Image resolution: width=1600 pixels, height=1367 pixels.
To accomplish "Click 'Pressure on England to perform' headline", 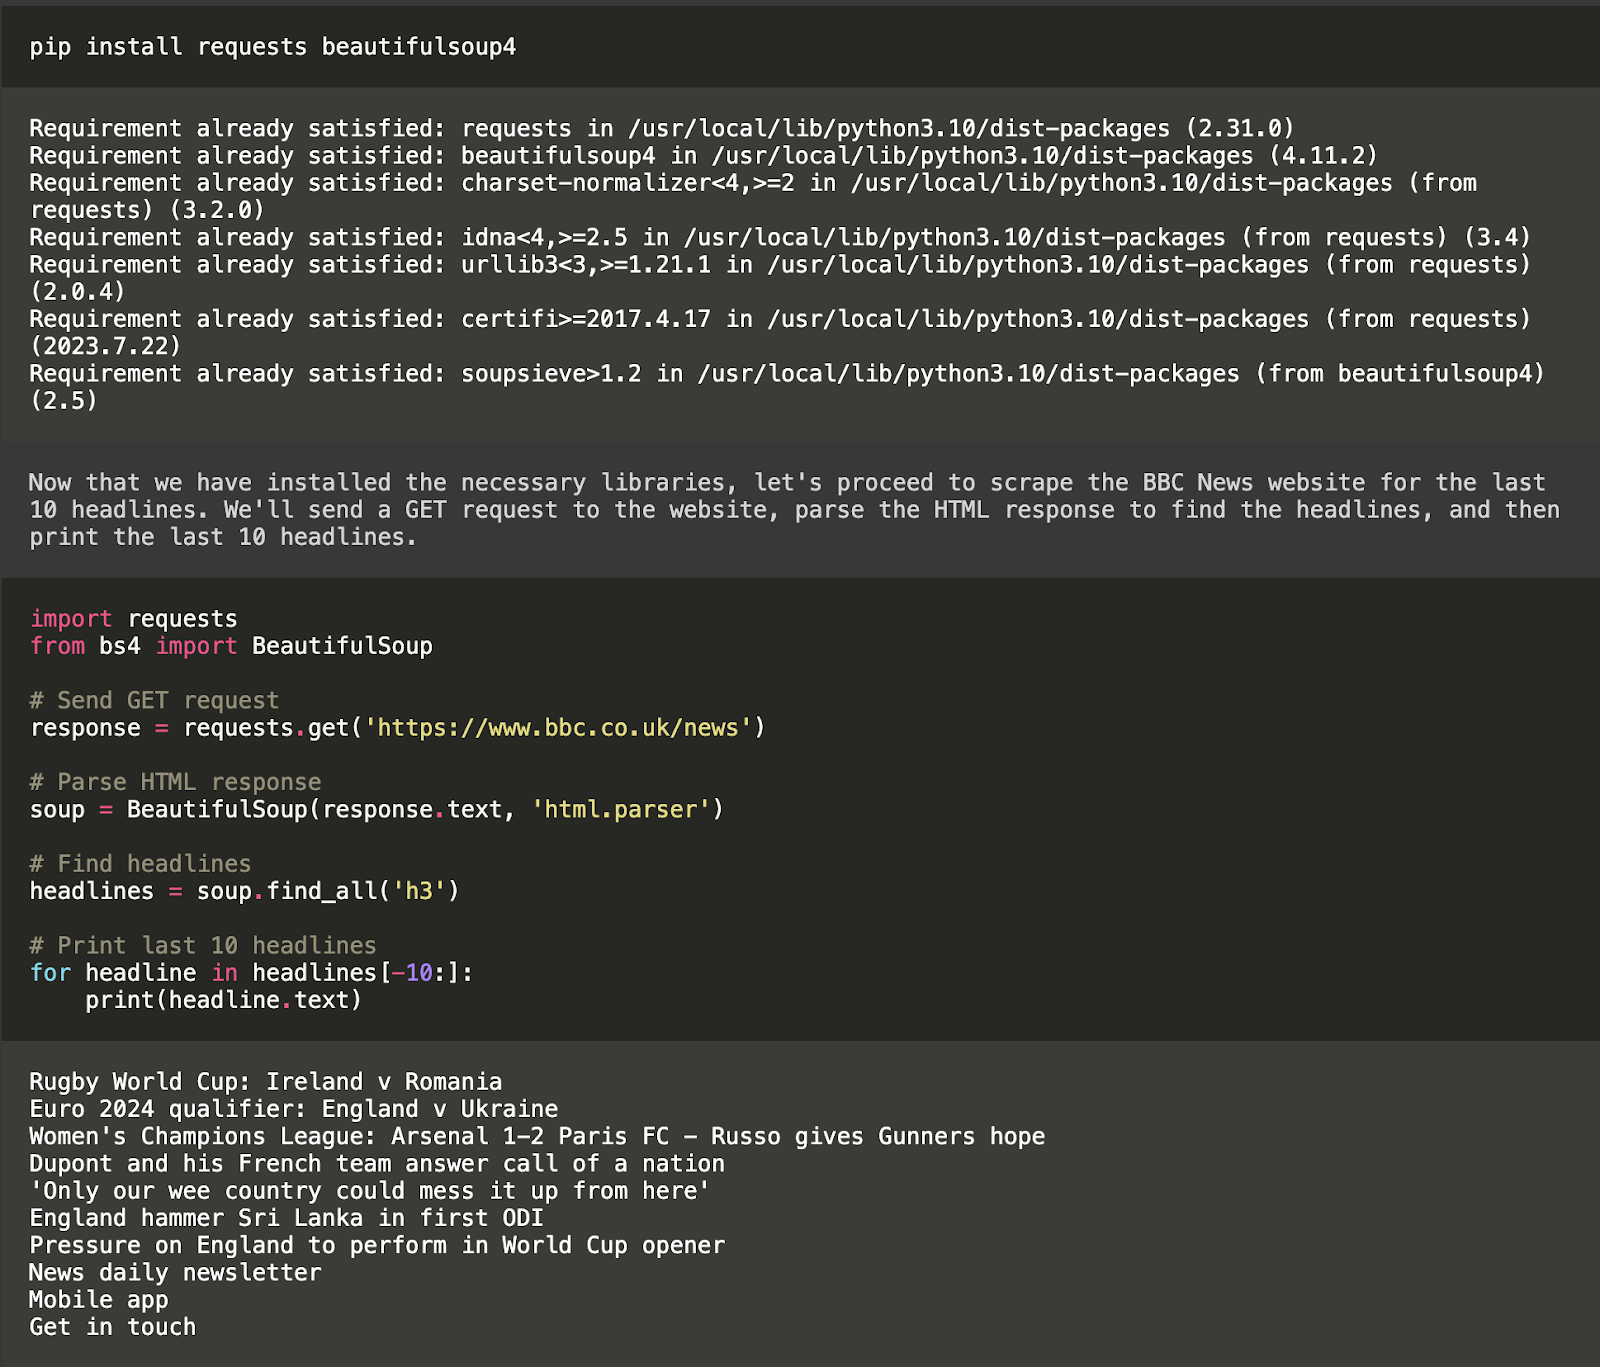I will click(x=377, y=1246).
